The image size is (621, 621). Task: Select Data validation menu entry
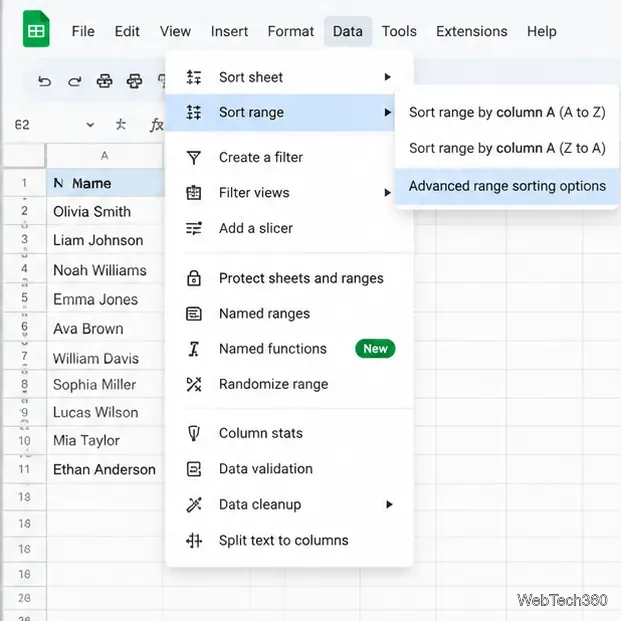coord(290,469)
